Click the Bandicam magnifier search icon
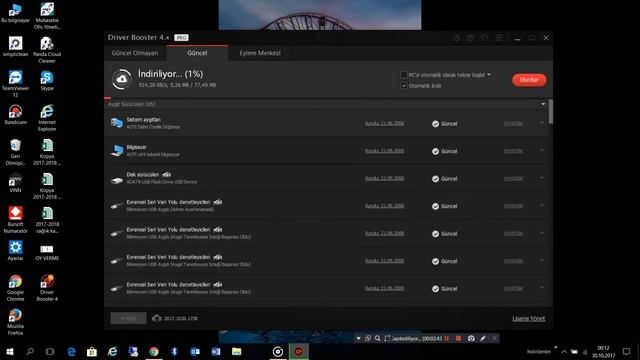Viewport: 640px width, 360px height. pyautogui.click(x=378, y=338)
